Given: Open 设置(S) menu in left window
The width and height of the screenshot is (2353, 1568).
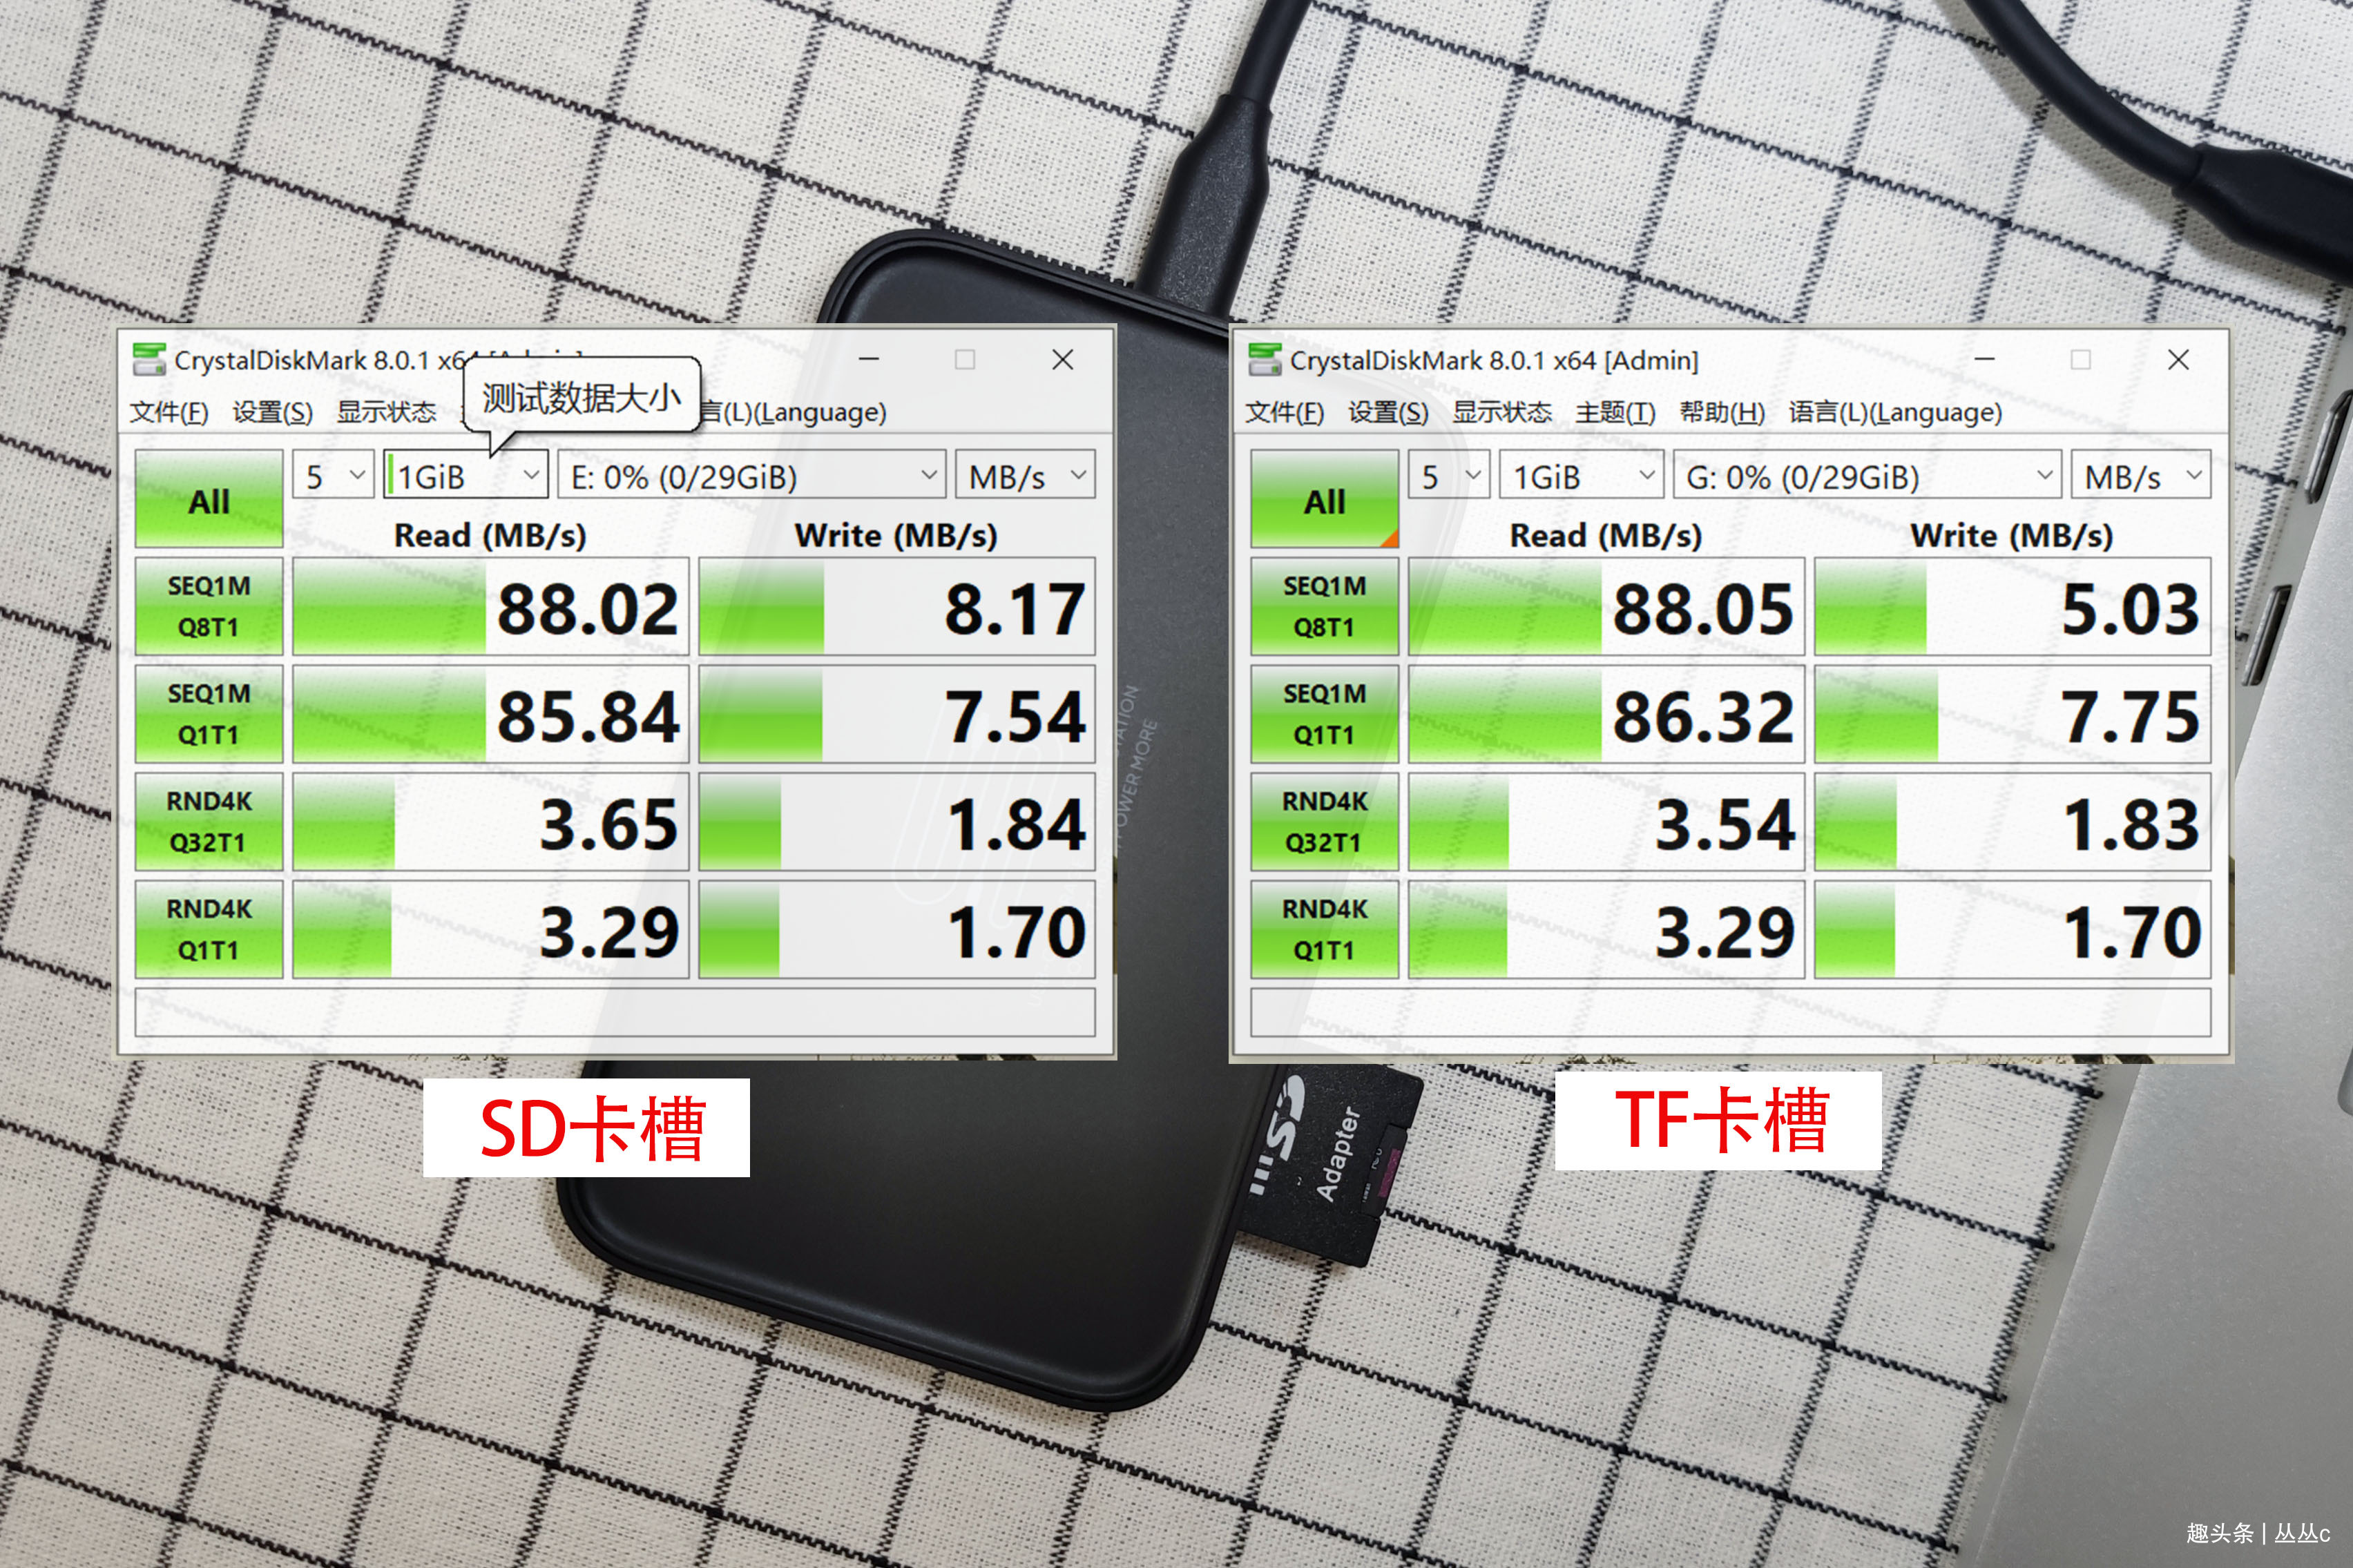Looking at the screenshot, I should (273, 412).
